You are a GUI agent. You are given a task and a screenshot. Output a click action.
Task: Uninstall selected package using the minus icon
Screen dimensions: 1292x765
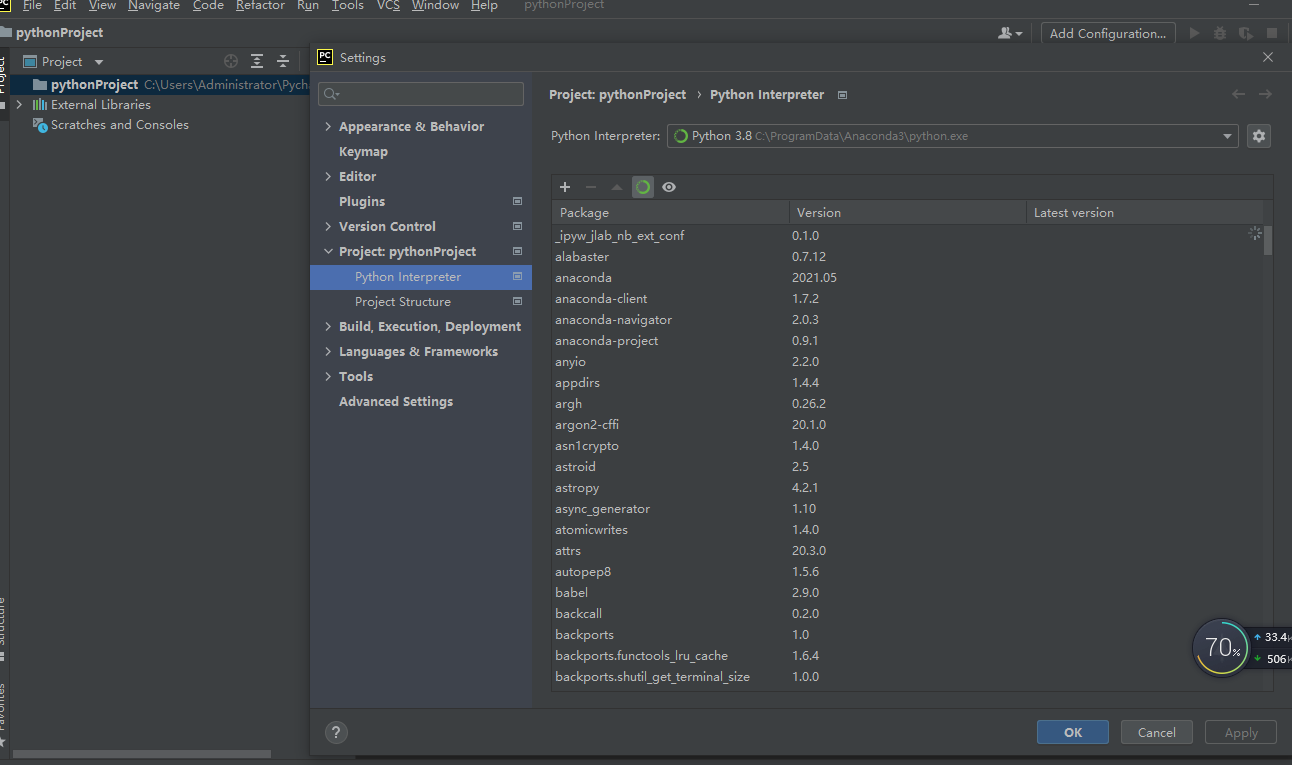[x=590, y=187]
